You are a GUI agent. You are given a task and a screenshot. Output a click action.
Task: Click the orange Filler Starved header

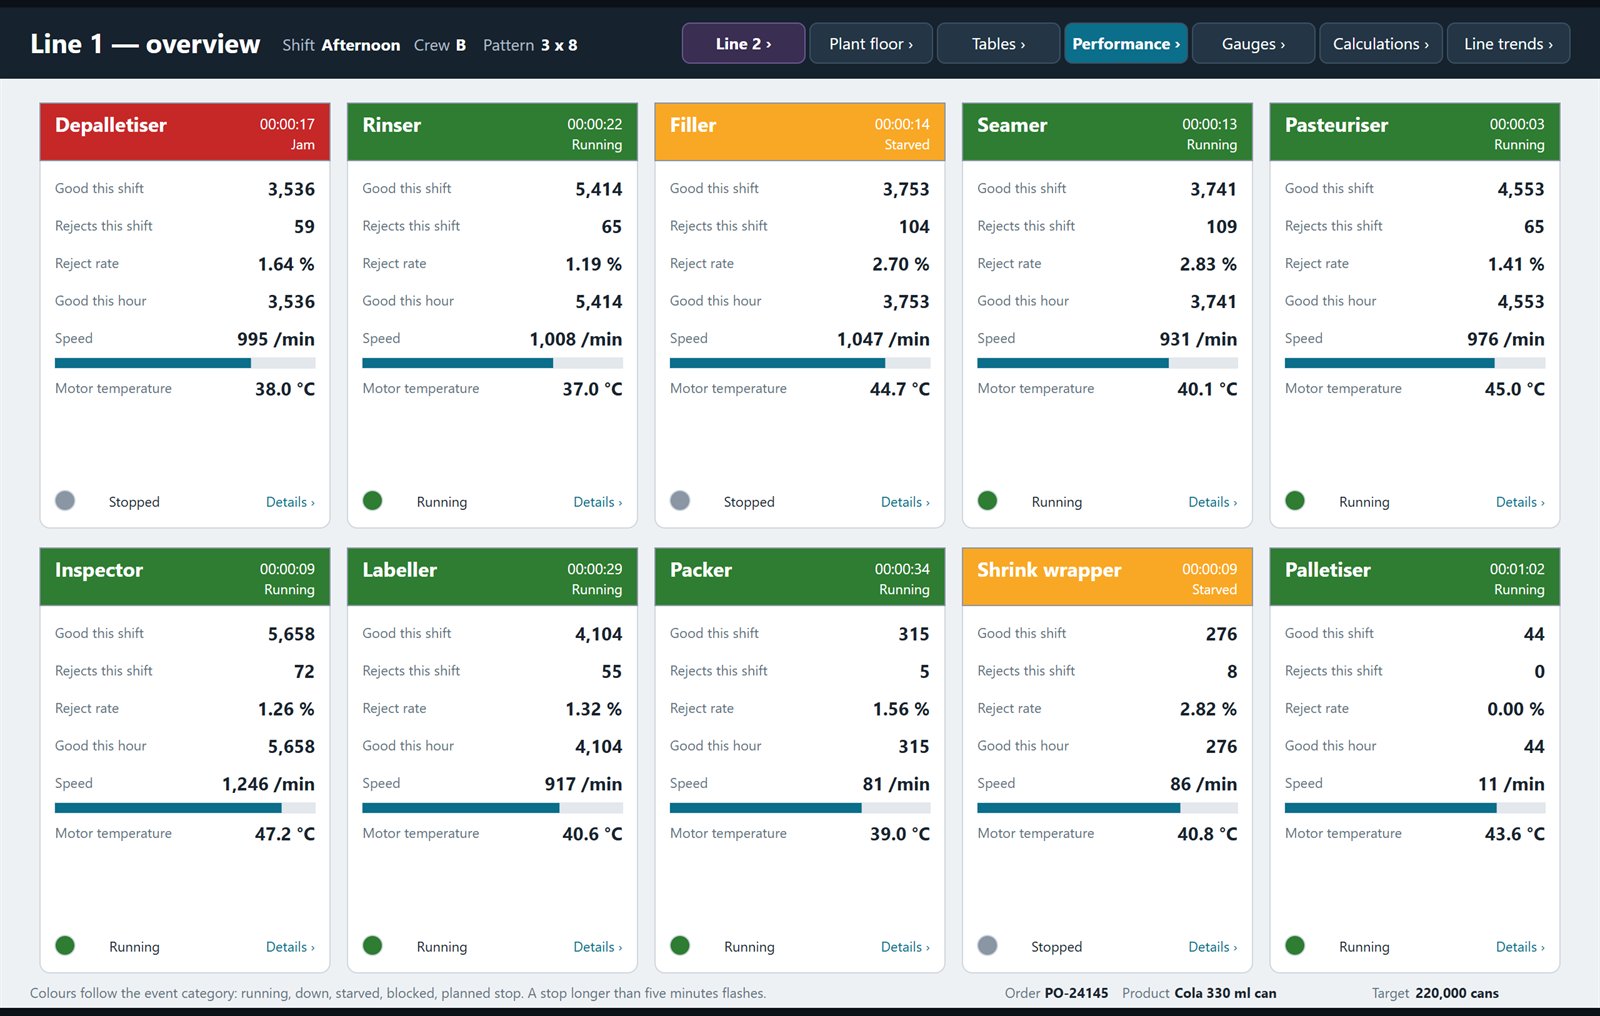800,132
